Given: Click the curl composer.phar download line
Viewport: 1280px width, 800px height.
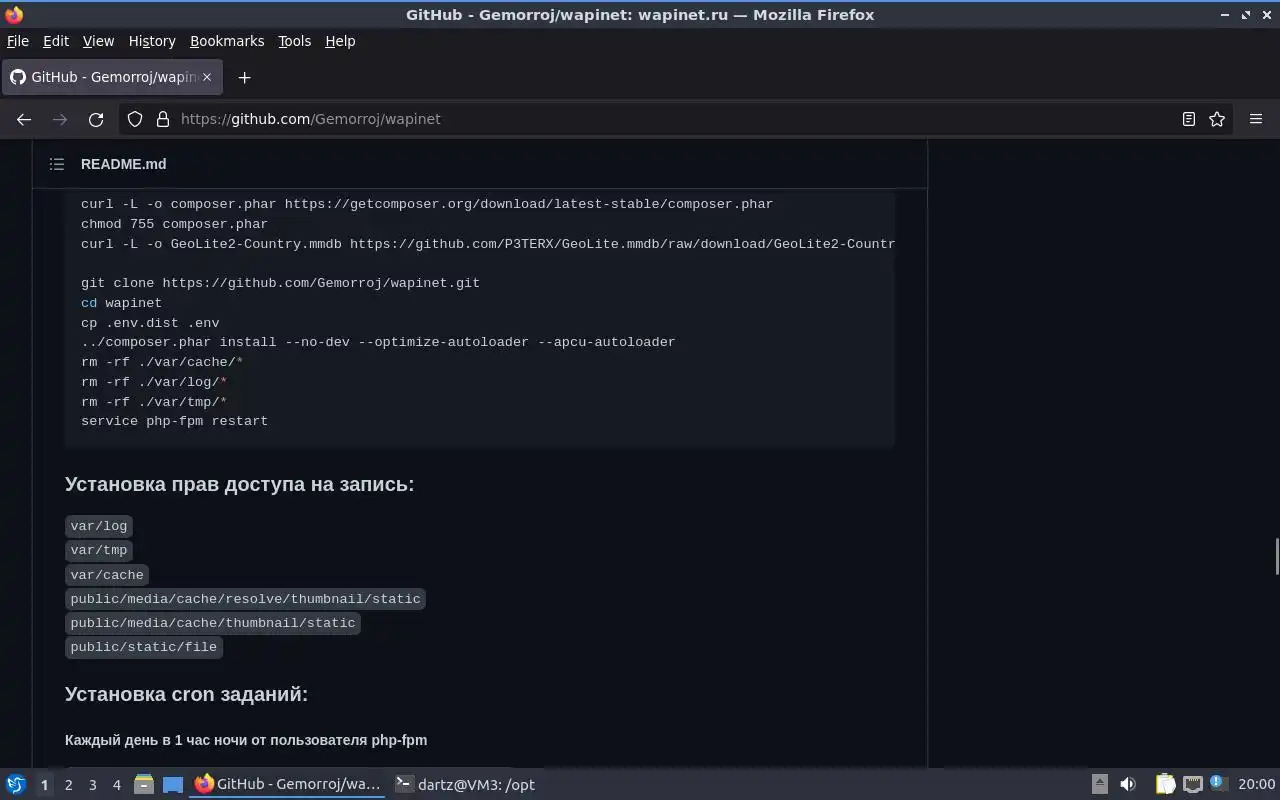Looking at the screenshot, I should (427, 204).
